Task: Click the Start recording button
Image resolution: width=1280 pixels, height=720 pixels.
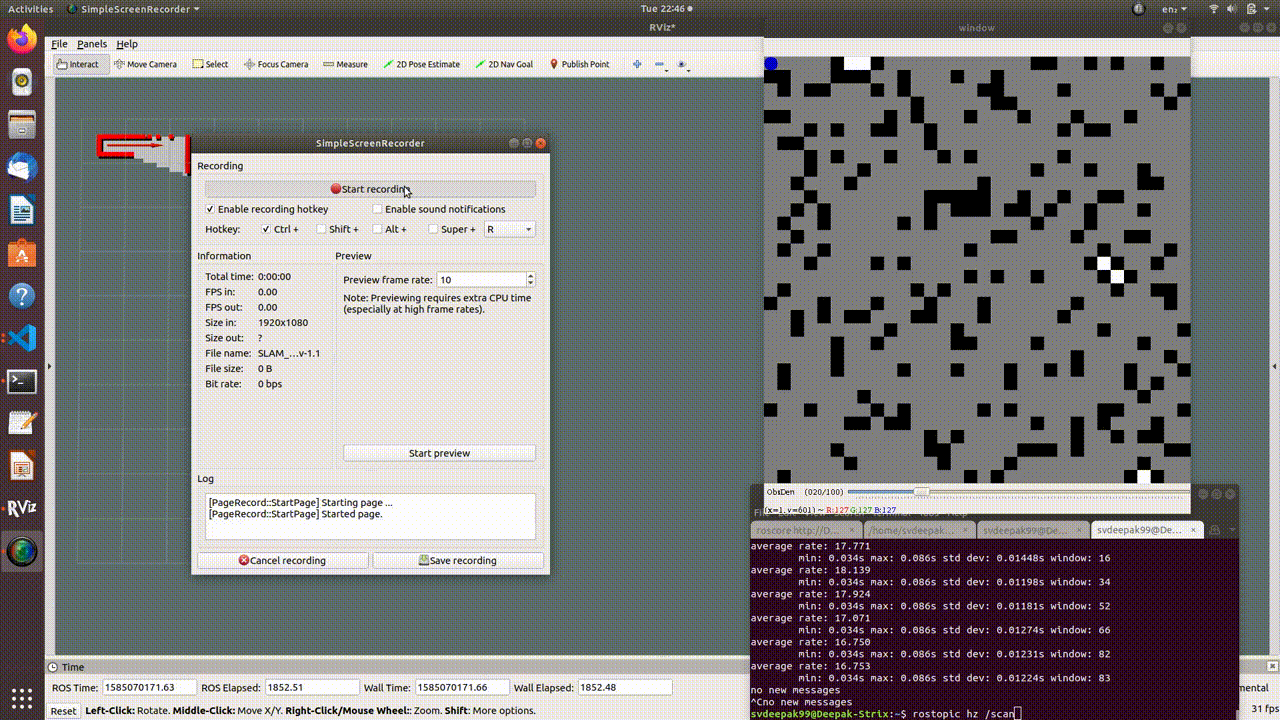Action: click(x=370, y=189)
